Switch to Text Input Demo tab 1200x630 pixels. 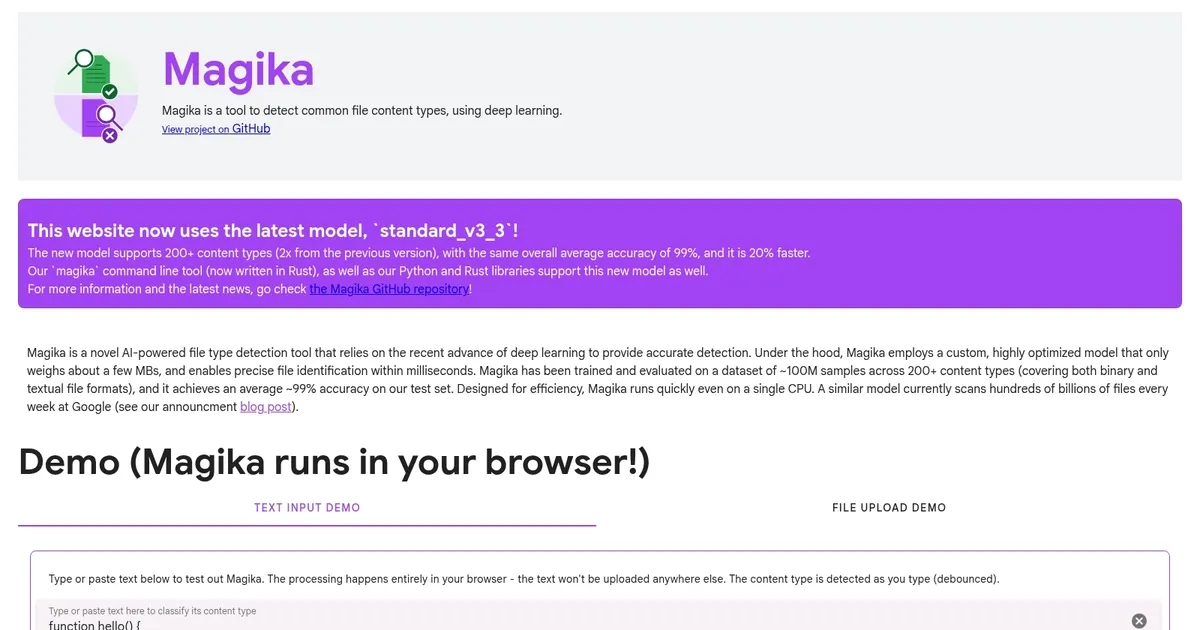point(307,508)
